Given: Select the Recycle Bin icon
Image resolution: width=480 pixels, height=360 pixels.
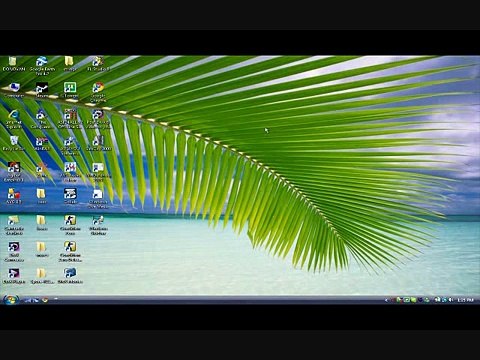Looking at the screenshot, I should [x=14, y=143].
